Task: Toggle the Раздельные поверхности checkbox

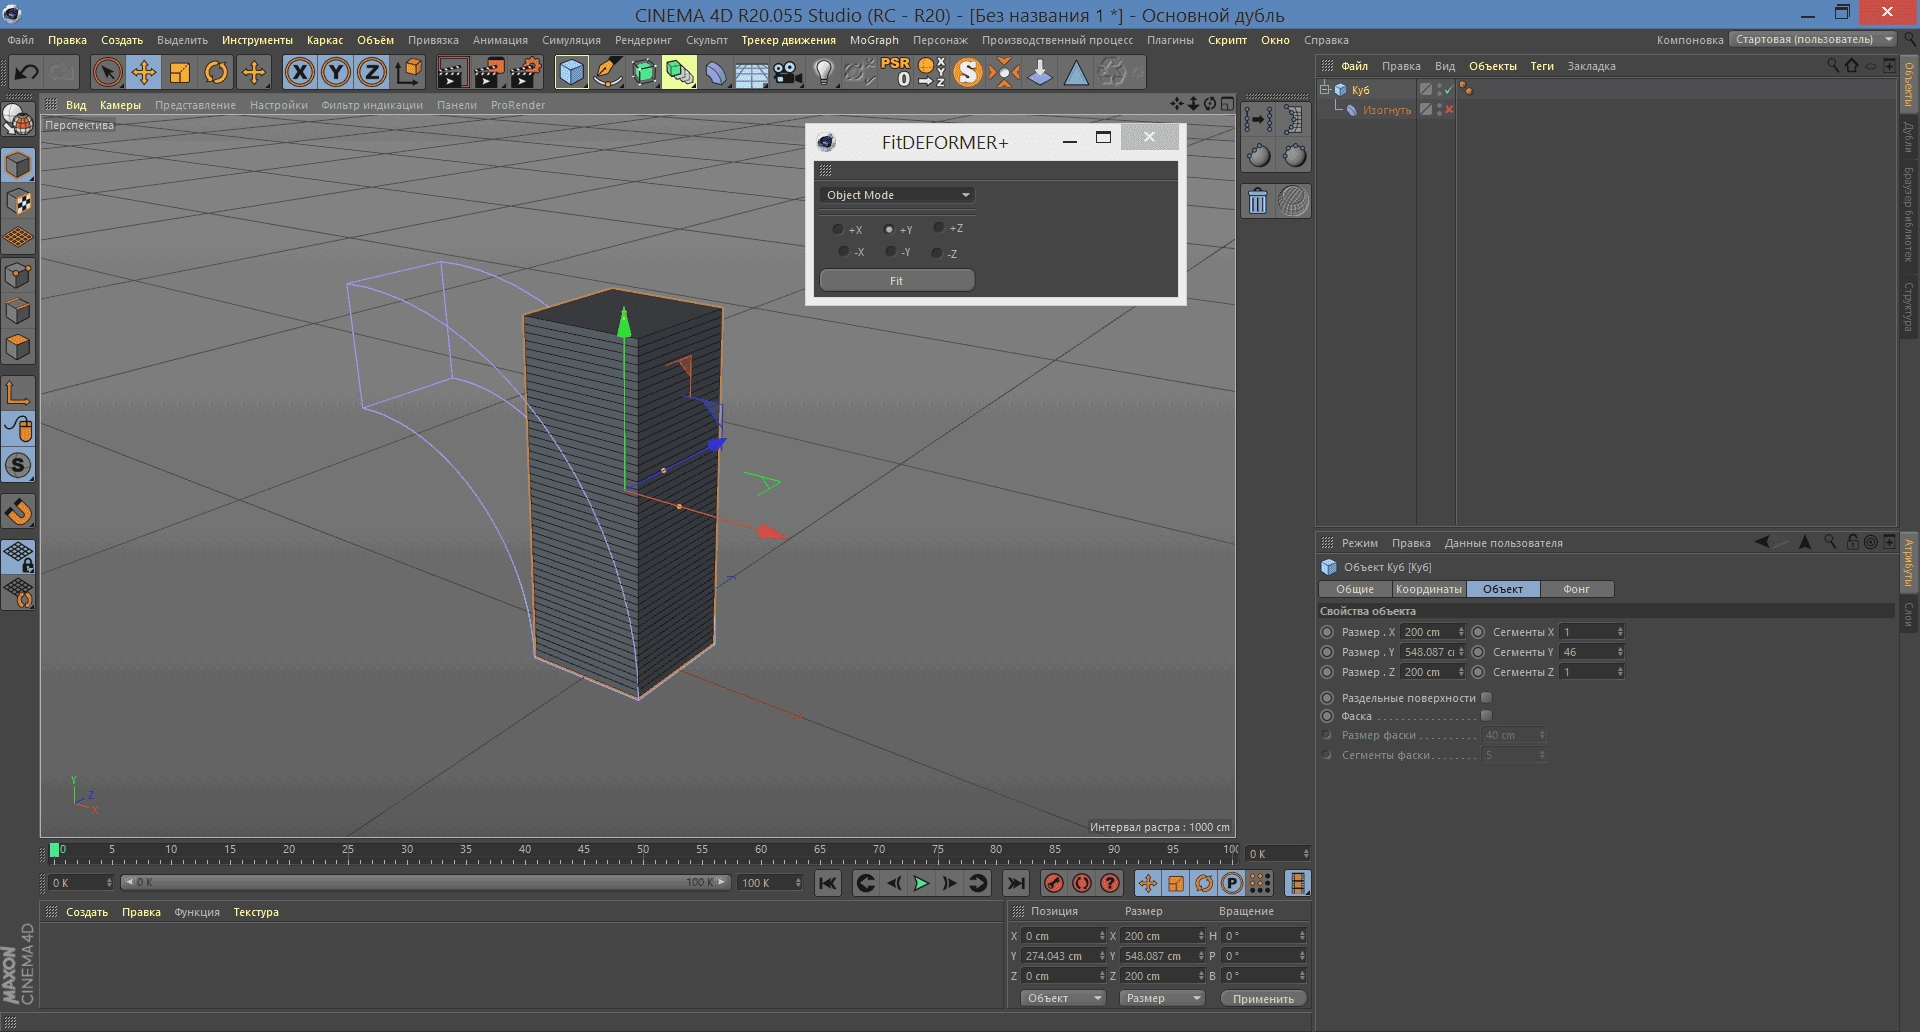Action: [1486, 698]
